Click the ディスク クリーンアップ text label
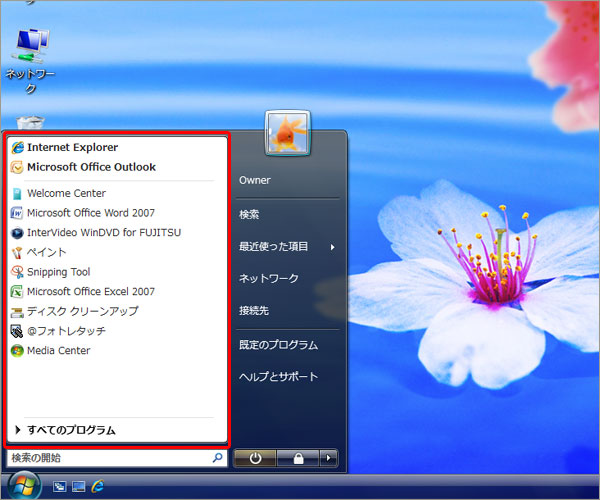 83,312
